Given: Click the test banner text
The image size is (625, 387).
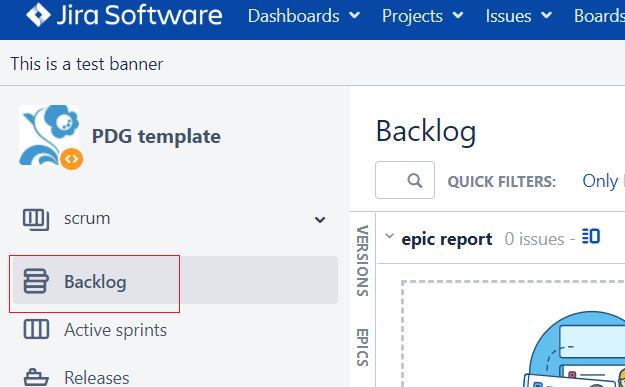Looking at the screenshot, I should point(86,64).
